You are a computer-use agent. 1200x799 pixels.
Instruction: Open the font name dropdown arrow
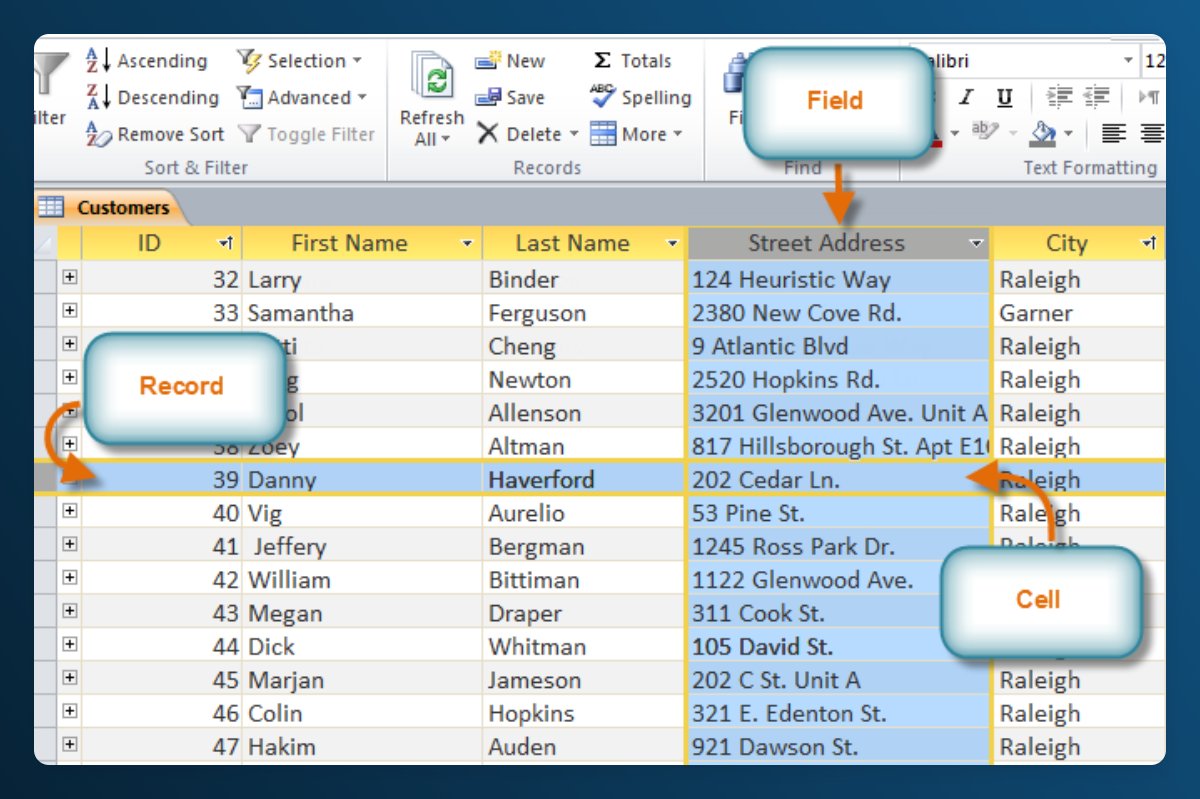point(1129,61)
